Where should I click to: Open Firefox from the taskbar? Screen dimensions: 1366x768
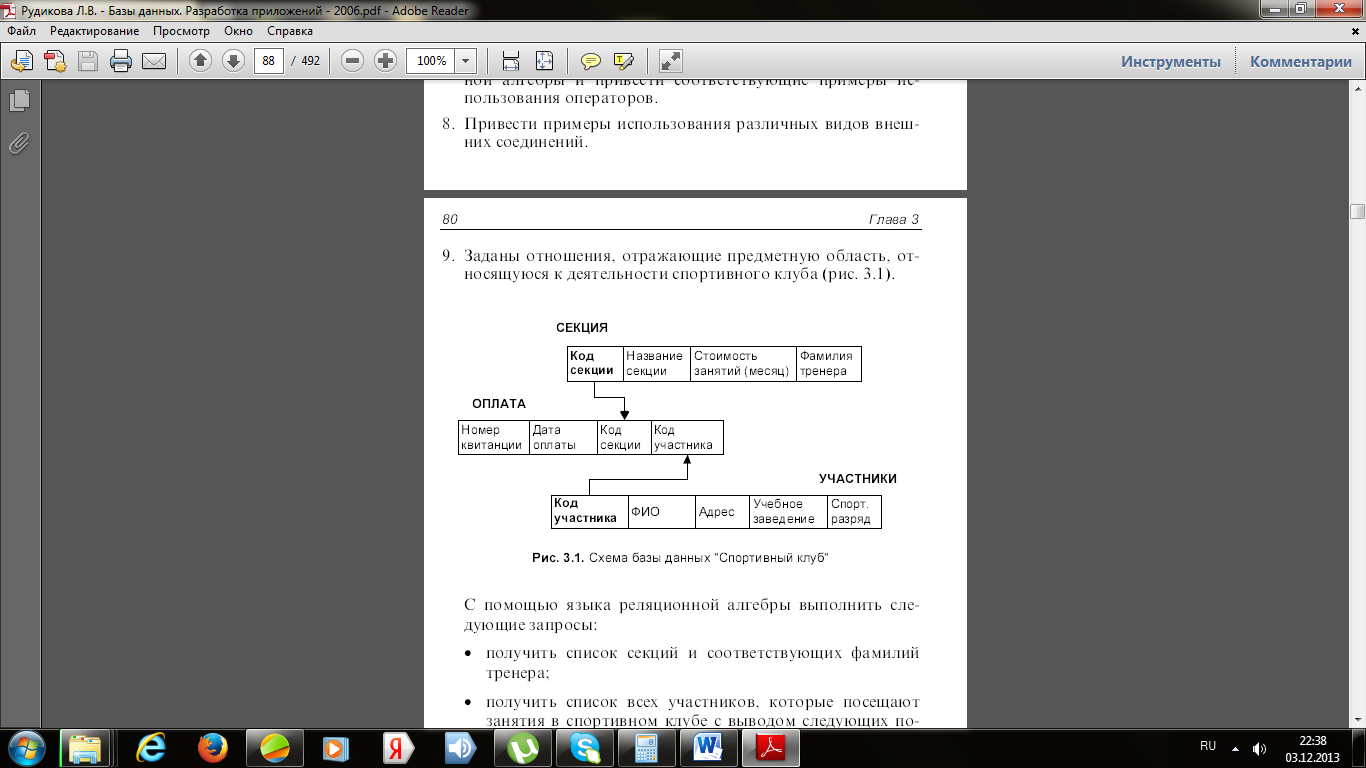[x=213, y=747]
